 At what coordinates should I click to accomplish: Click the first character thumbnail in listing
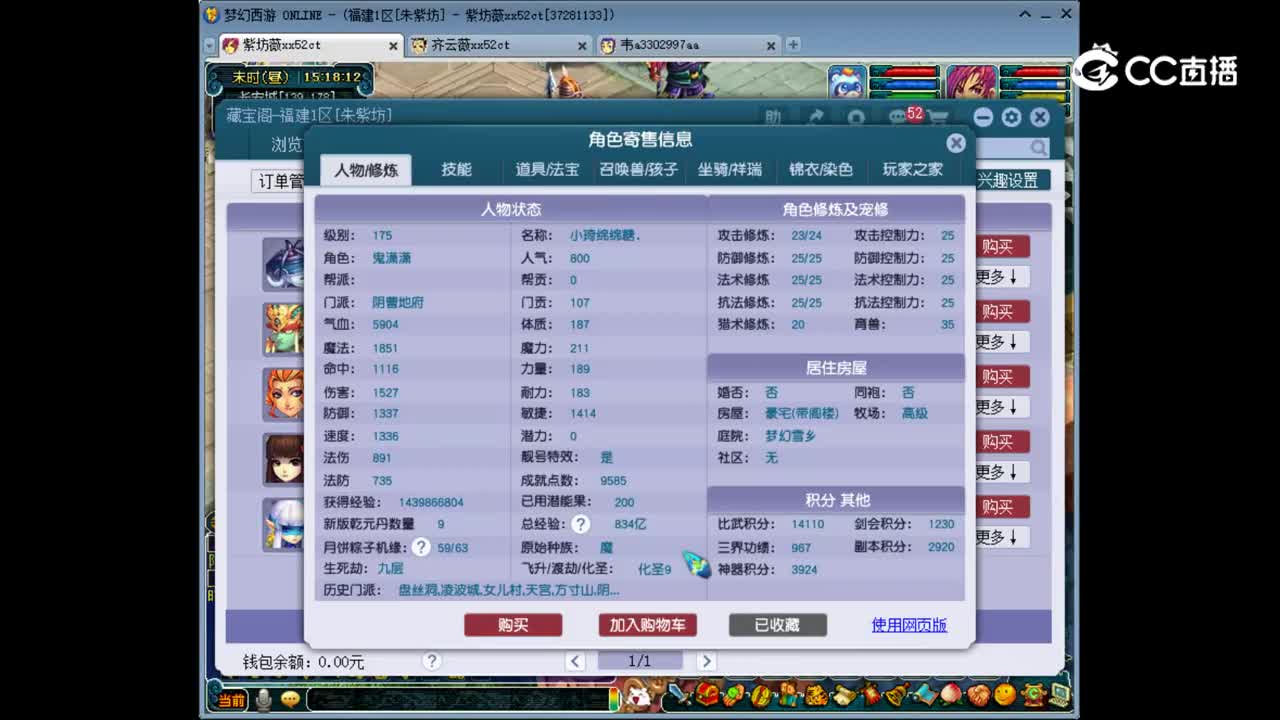click(283, 264)
